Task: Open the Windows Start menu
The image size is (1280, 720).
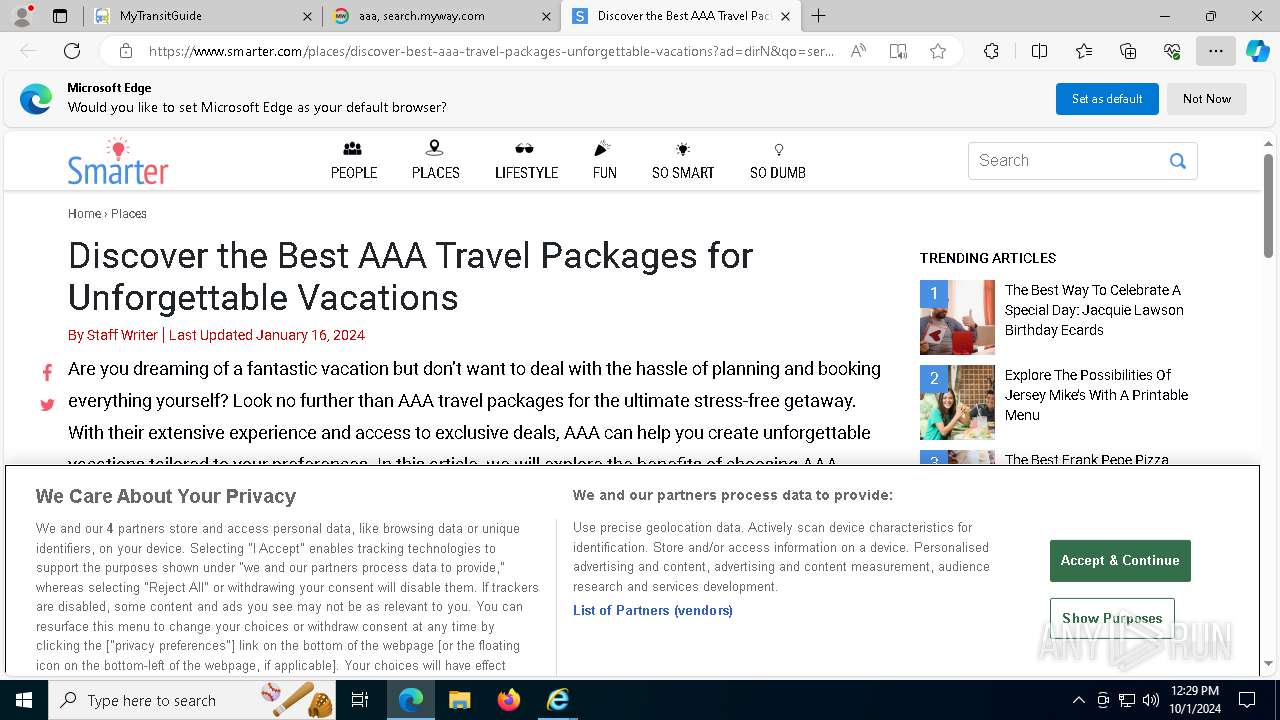Action: [x=24, y=700]
